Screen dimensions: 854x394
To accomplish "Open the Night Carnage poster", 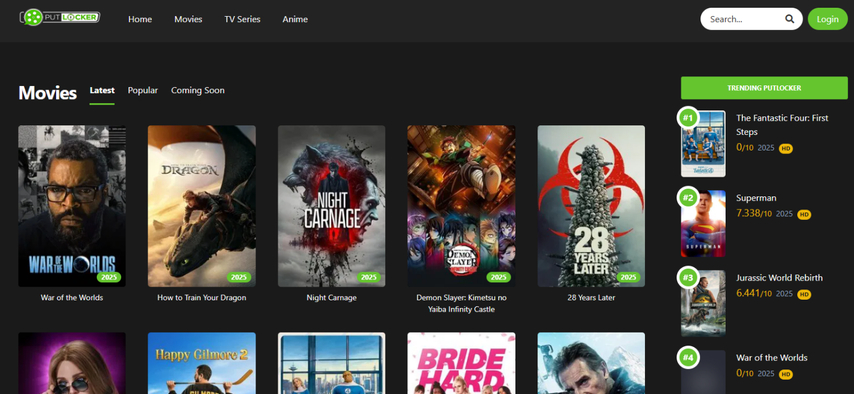I will point(331,206).
